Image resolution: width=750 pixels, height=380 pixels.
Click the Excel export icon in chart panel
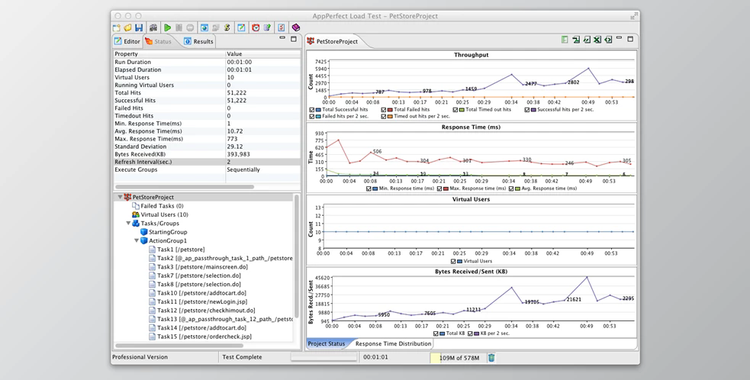pos(597,40)
